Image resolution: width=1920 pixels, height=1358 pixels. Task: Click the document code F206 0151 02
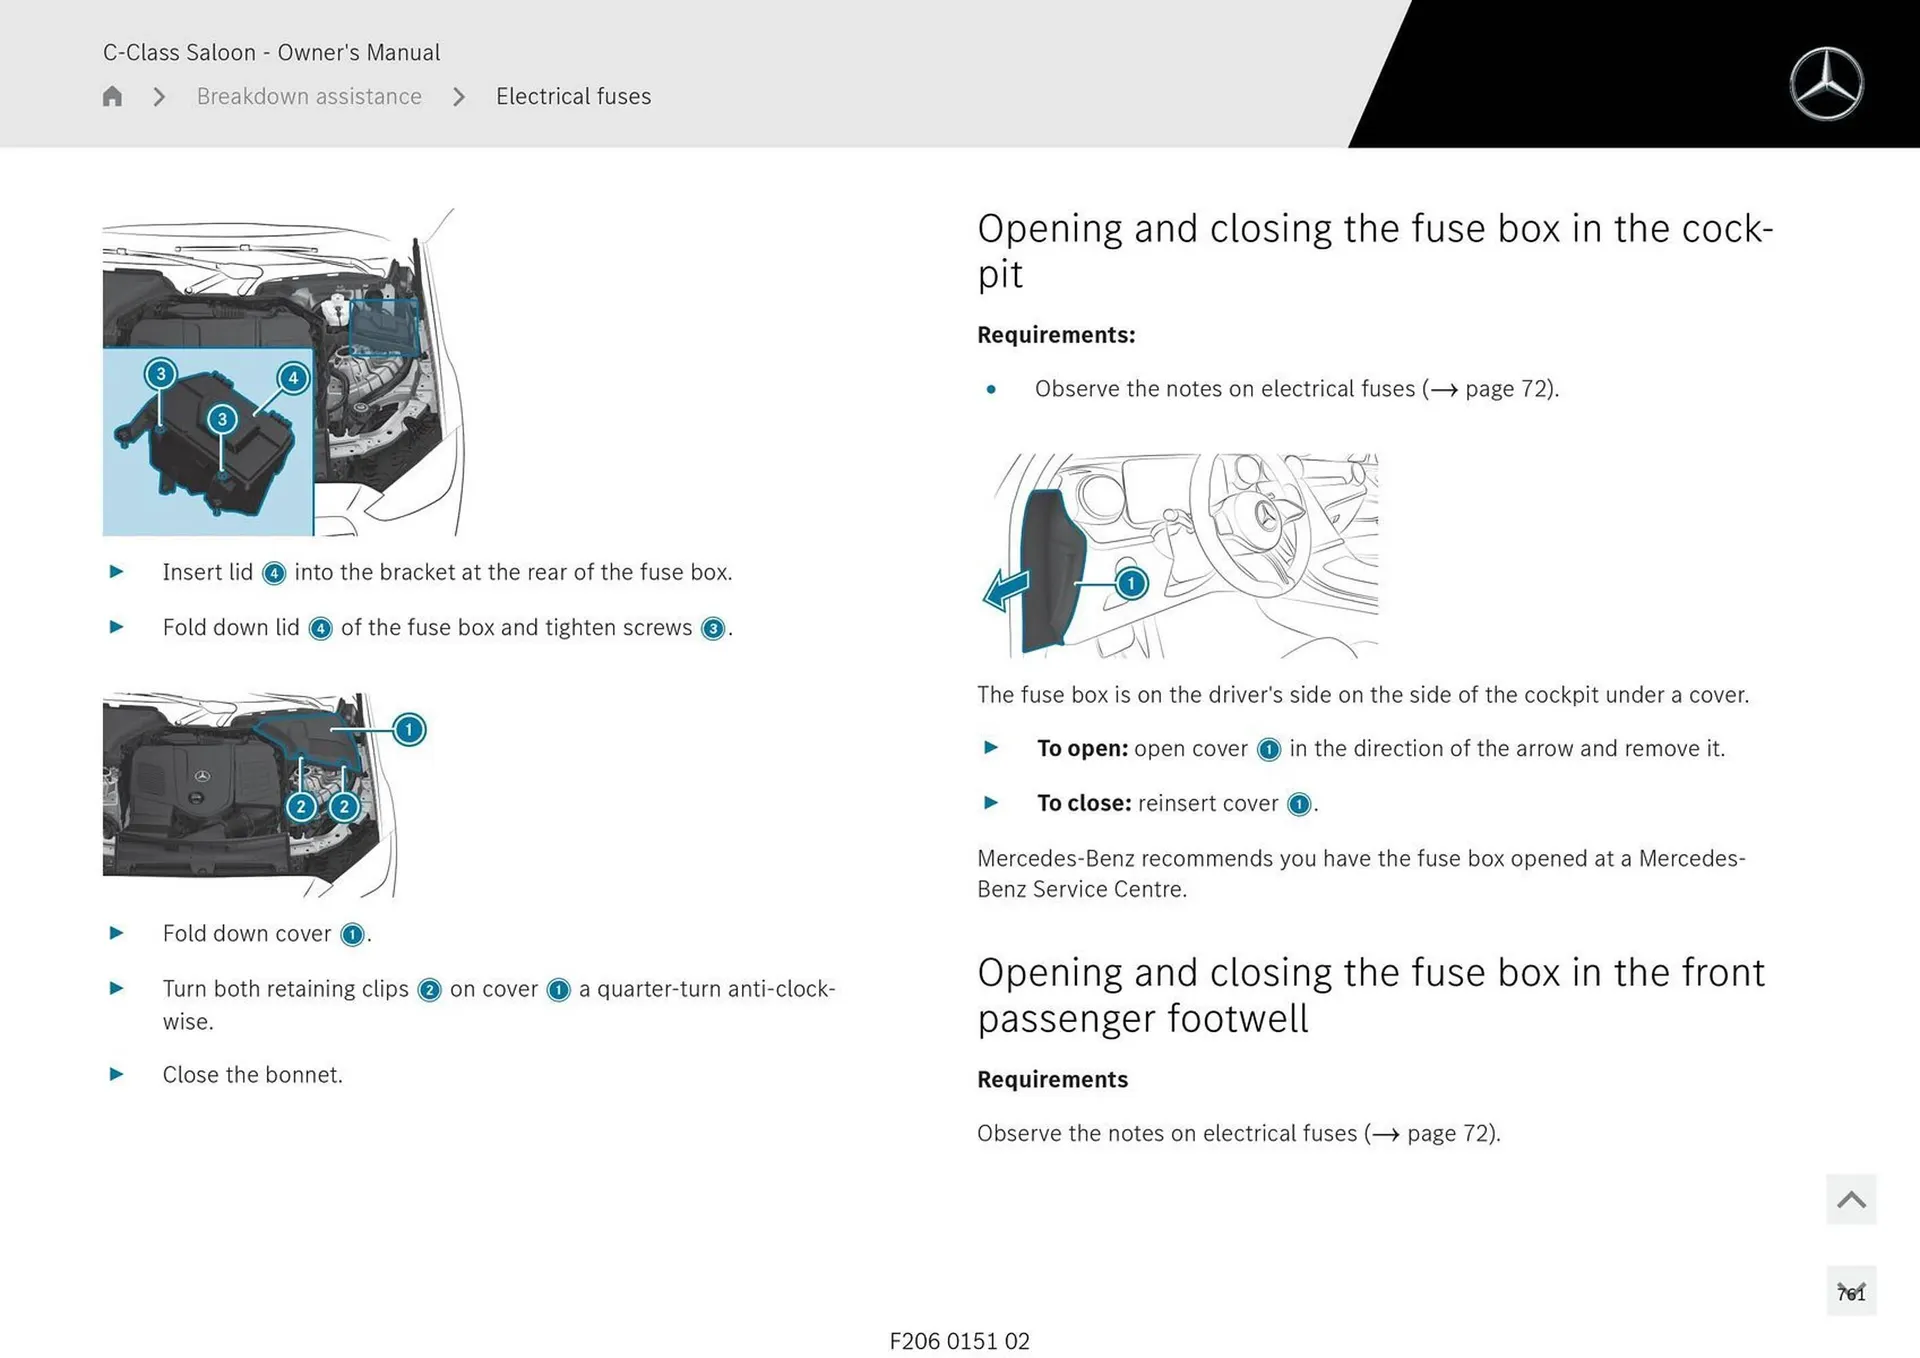tap(959, 1341)
